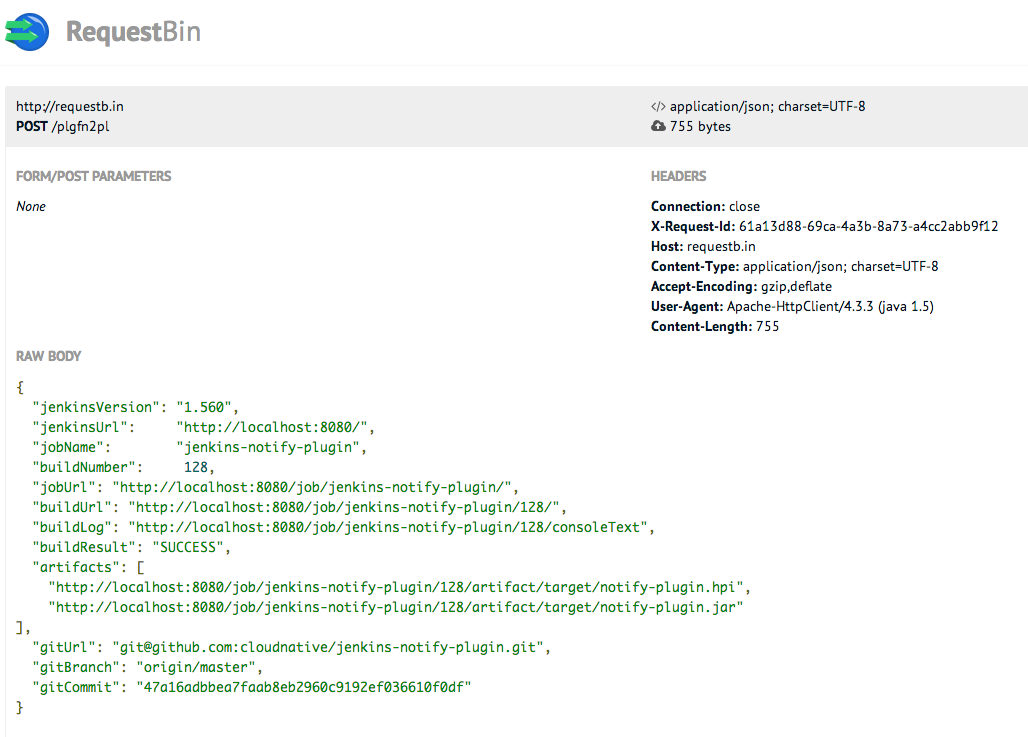Click the User-Agent Apache-HttpClient header
This screenshot has height=737, width=1028.
pyautogui.click(x=793, y=307)
